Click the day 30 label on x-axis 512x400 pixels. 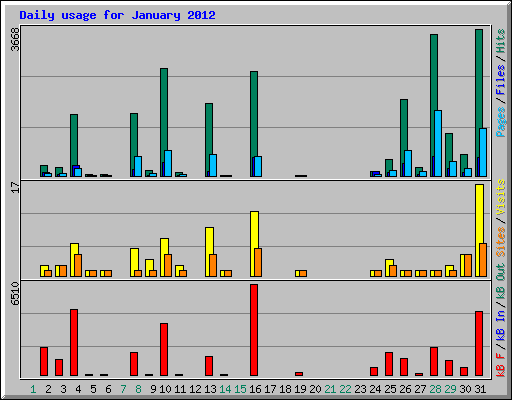[465, 389]
